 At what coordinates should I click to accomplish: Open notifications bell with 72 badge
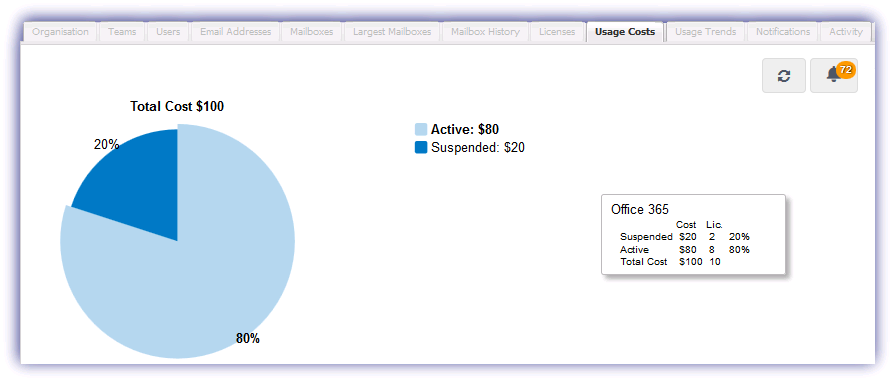834,76
